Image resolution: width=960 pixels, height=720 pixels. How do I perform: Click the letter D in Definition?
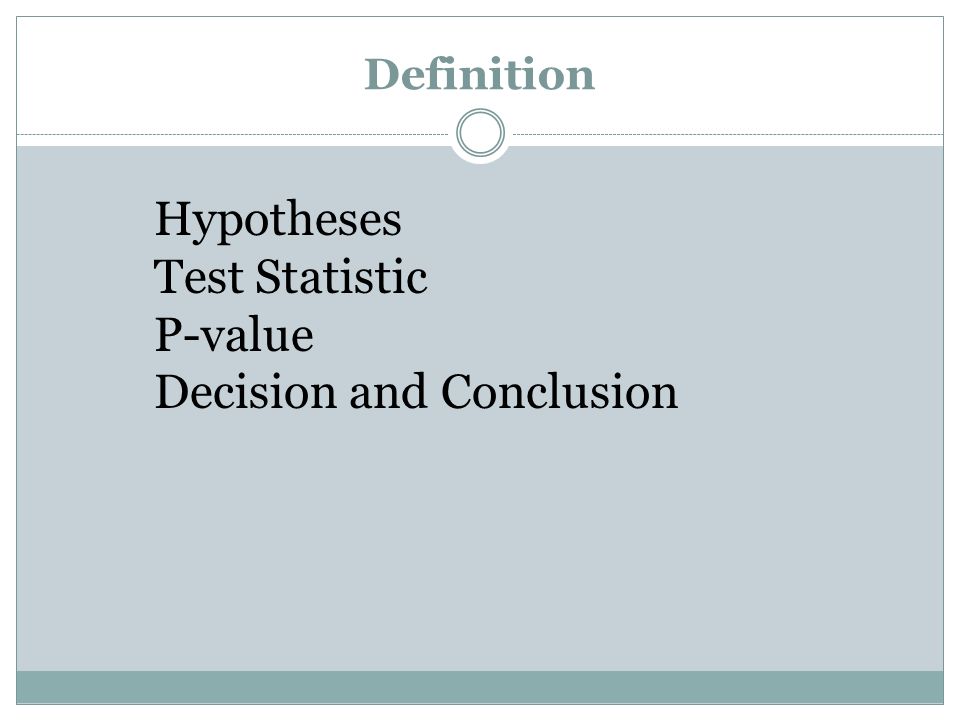click(x=378, y=75)
